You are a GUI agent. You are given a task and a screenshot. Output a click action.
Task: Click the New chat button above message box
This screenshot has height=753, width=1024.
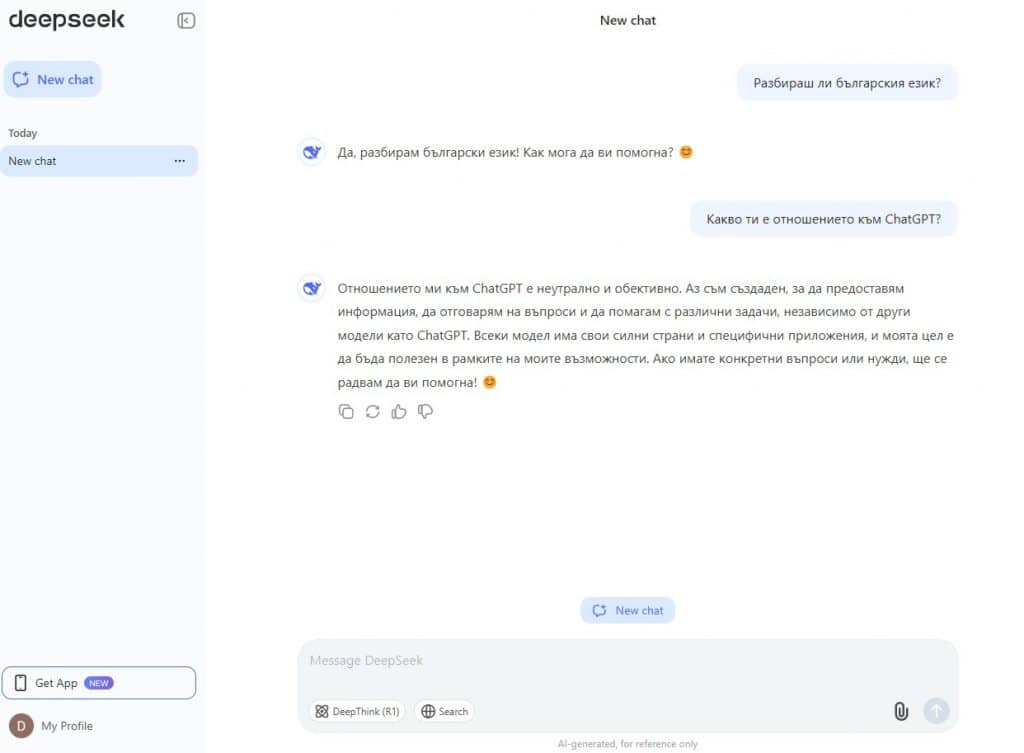pyautogui.click(x=627, y=610)
